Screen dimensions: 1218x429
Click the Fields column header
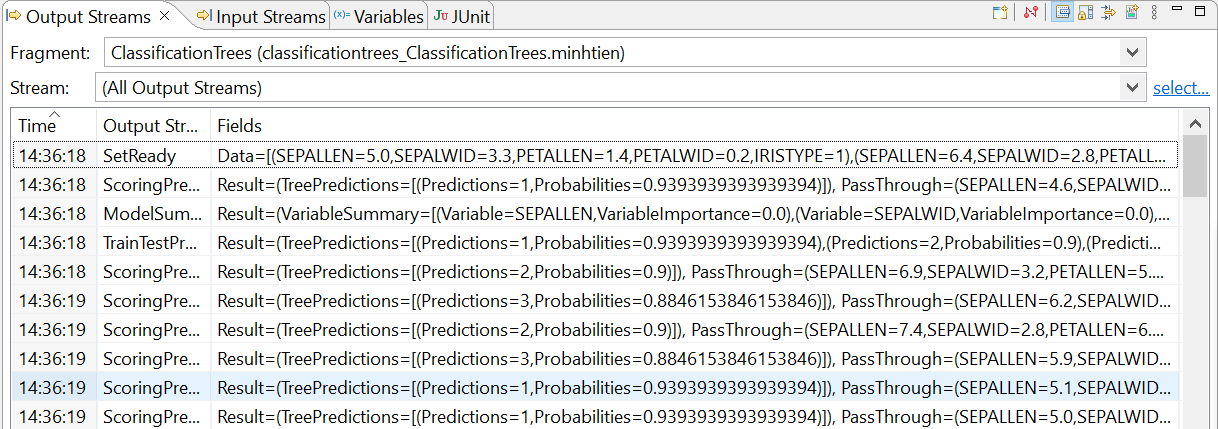click(x=240, y=126)
